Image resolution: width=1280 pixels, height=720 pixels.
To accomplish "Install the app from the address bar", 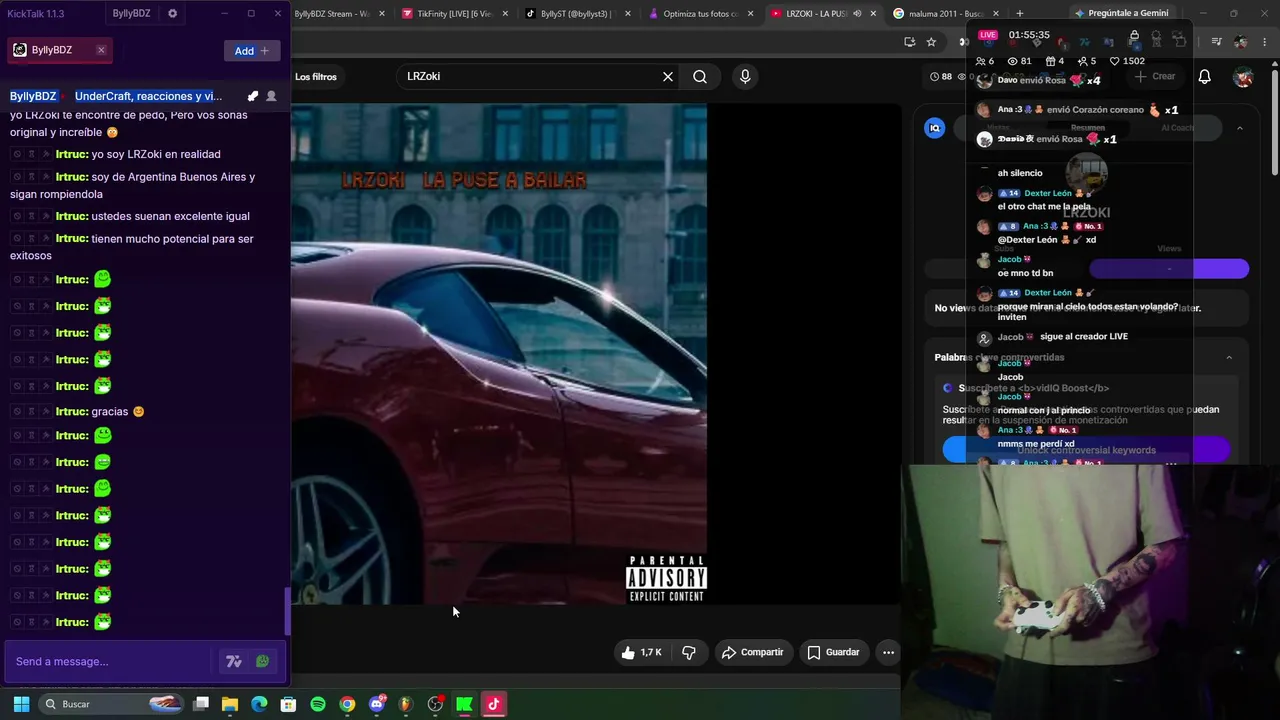I will 909,42.
